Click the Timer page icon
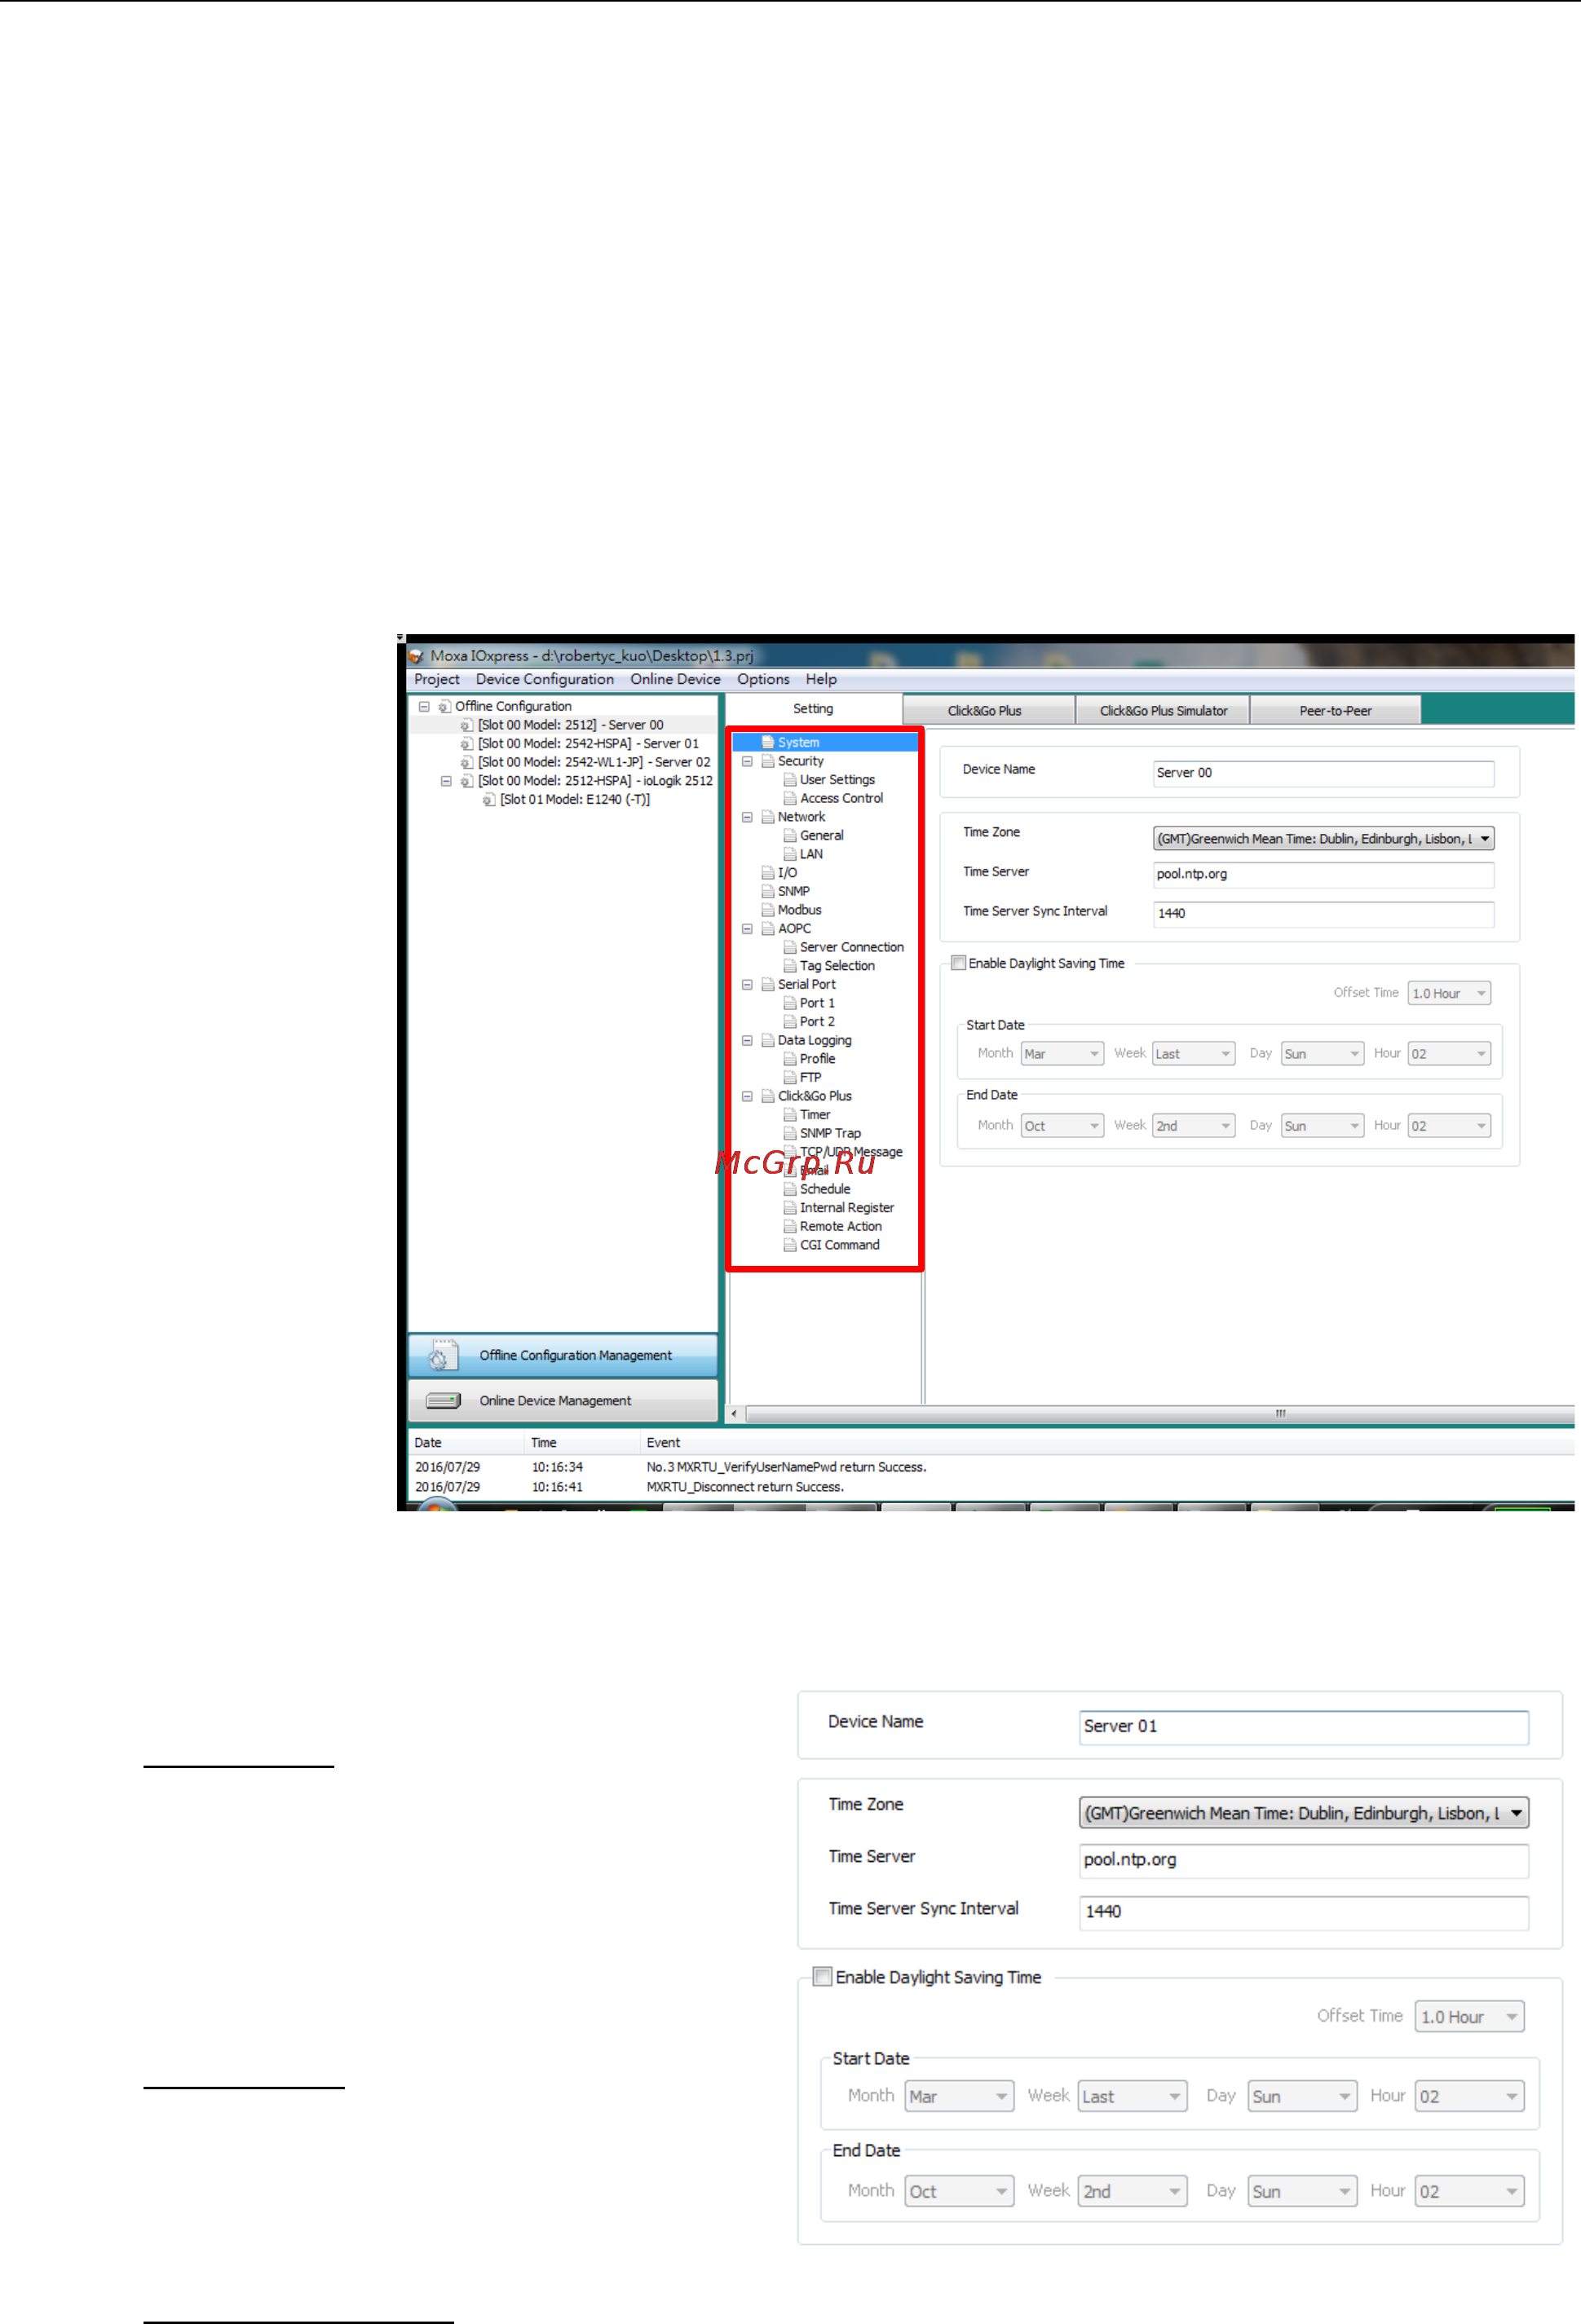Screen dimensions: 1581x2324 (x=790, y=1115)
